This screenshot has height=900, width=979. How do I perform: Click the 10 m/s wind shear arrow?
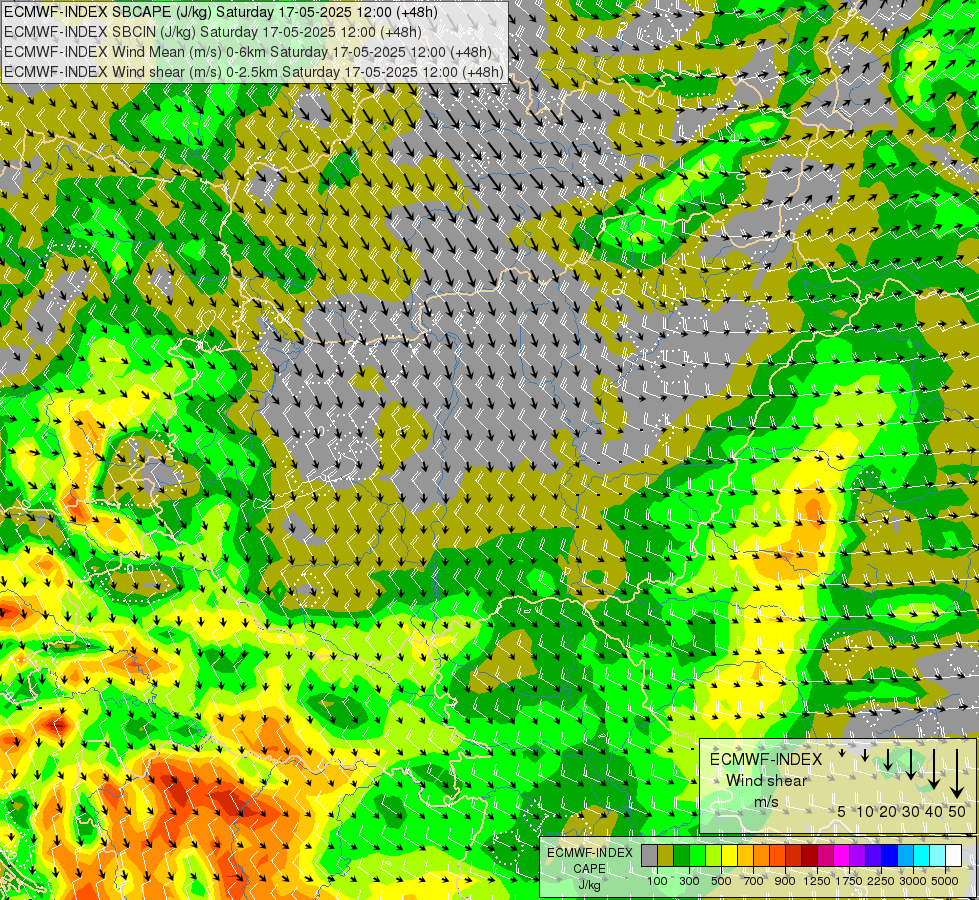(x=865, y=755)
